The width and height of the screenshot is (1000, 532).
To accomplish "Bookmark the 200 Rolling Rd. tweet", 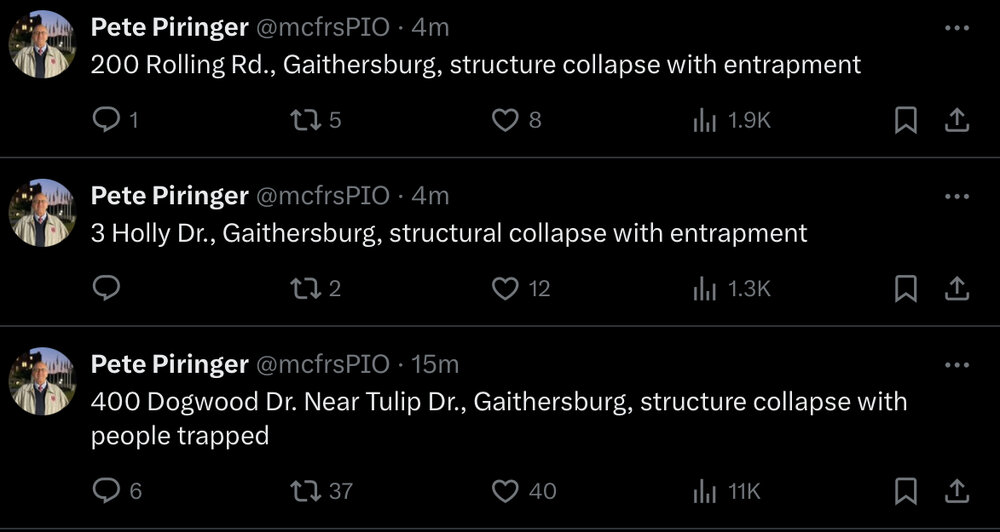I will click(x=905, y=121).
